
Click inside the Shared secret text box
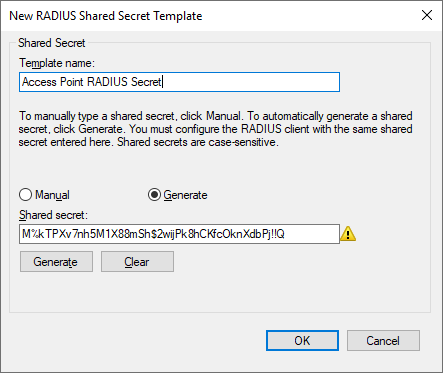click(179, 234)
